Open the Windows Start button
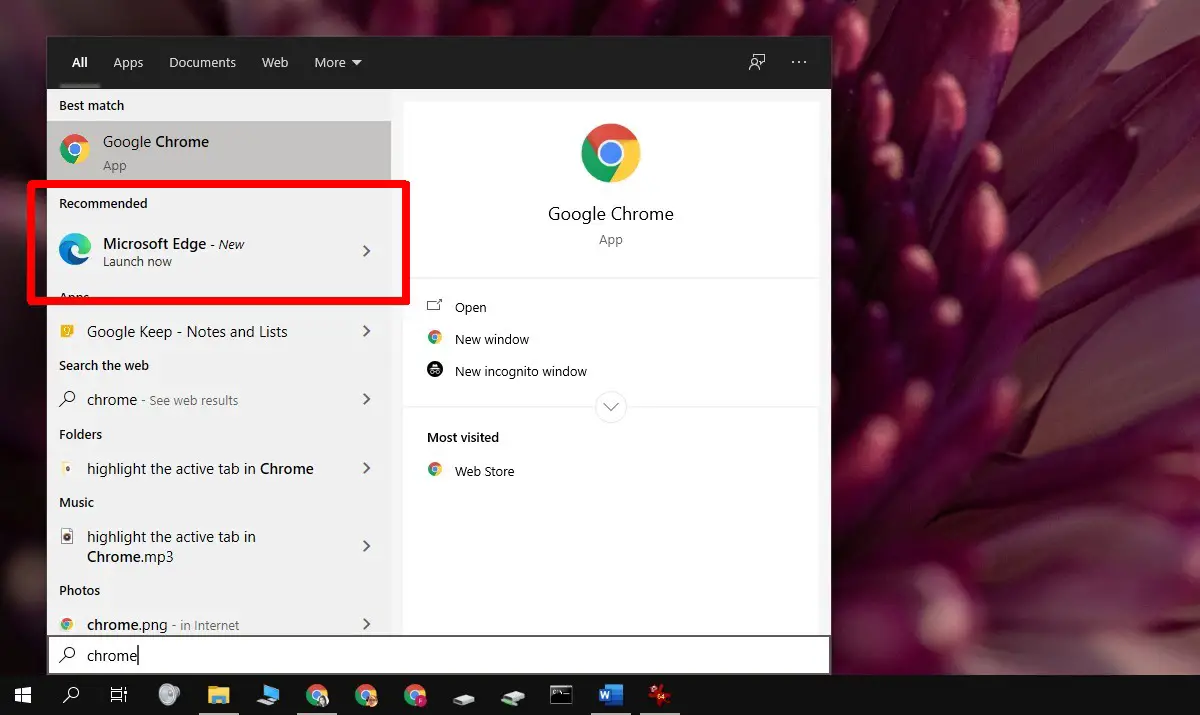This screenshot has width=1200, height=715. tap(23, 695)
